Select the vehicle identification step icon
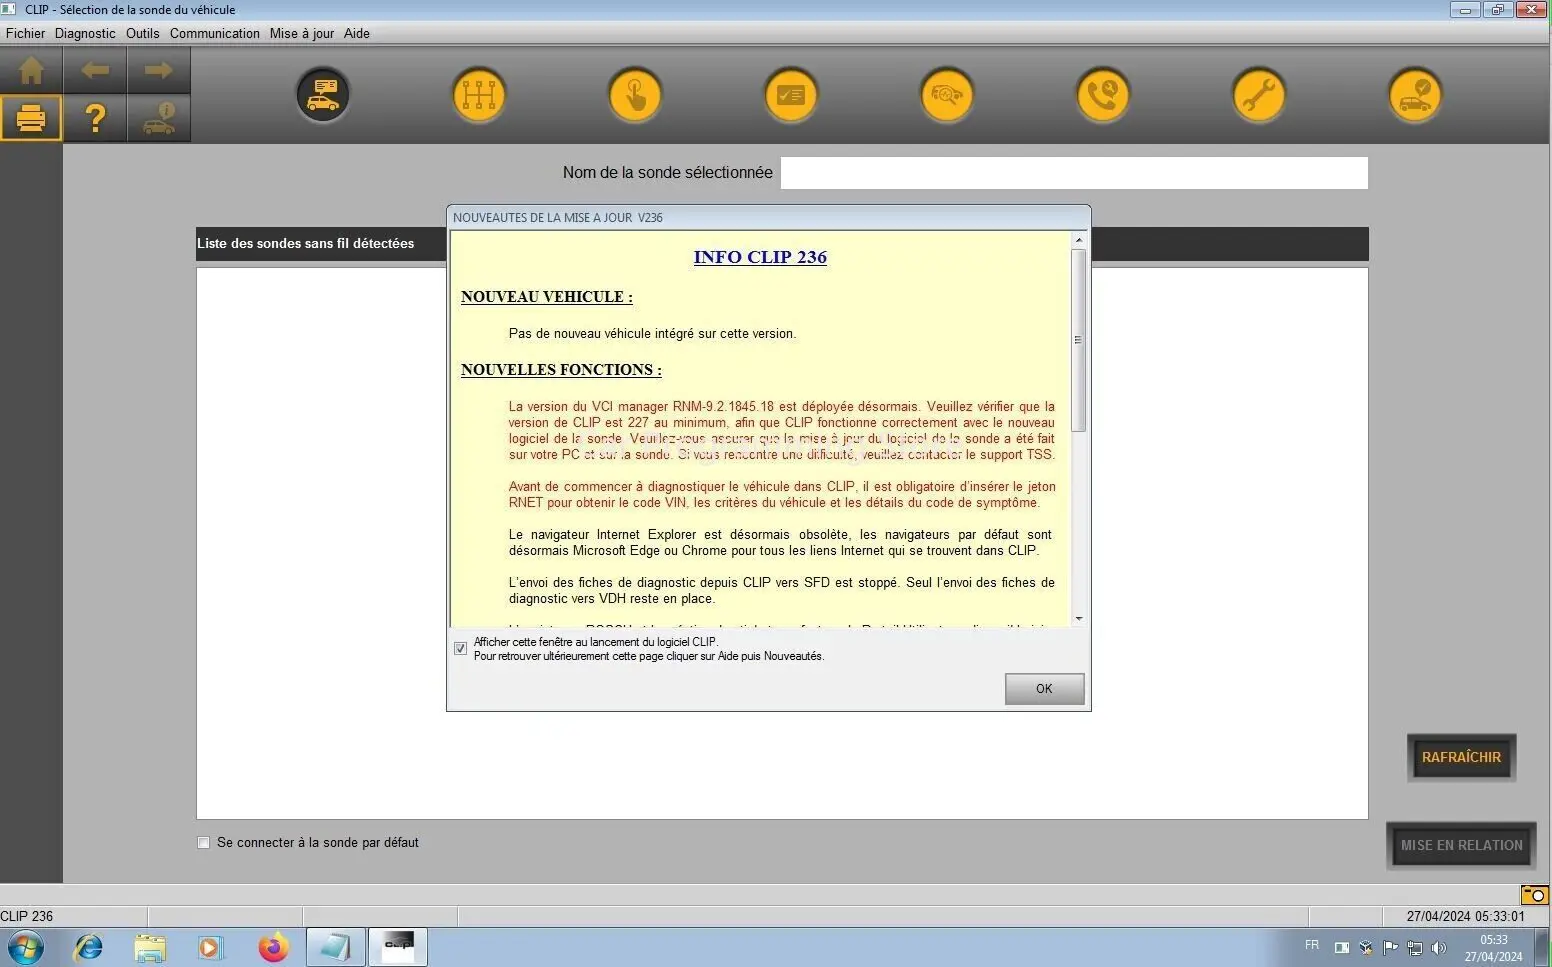Viewport: 1552px width, 967px height. tap(323, 95)
